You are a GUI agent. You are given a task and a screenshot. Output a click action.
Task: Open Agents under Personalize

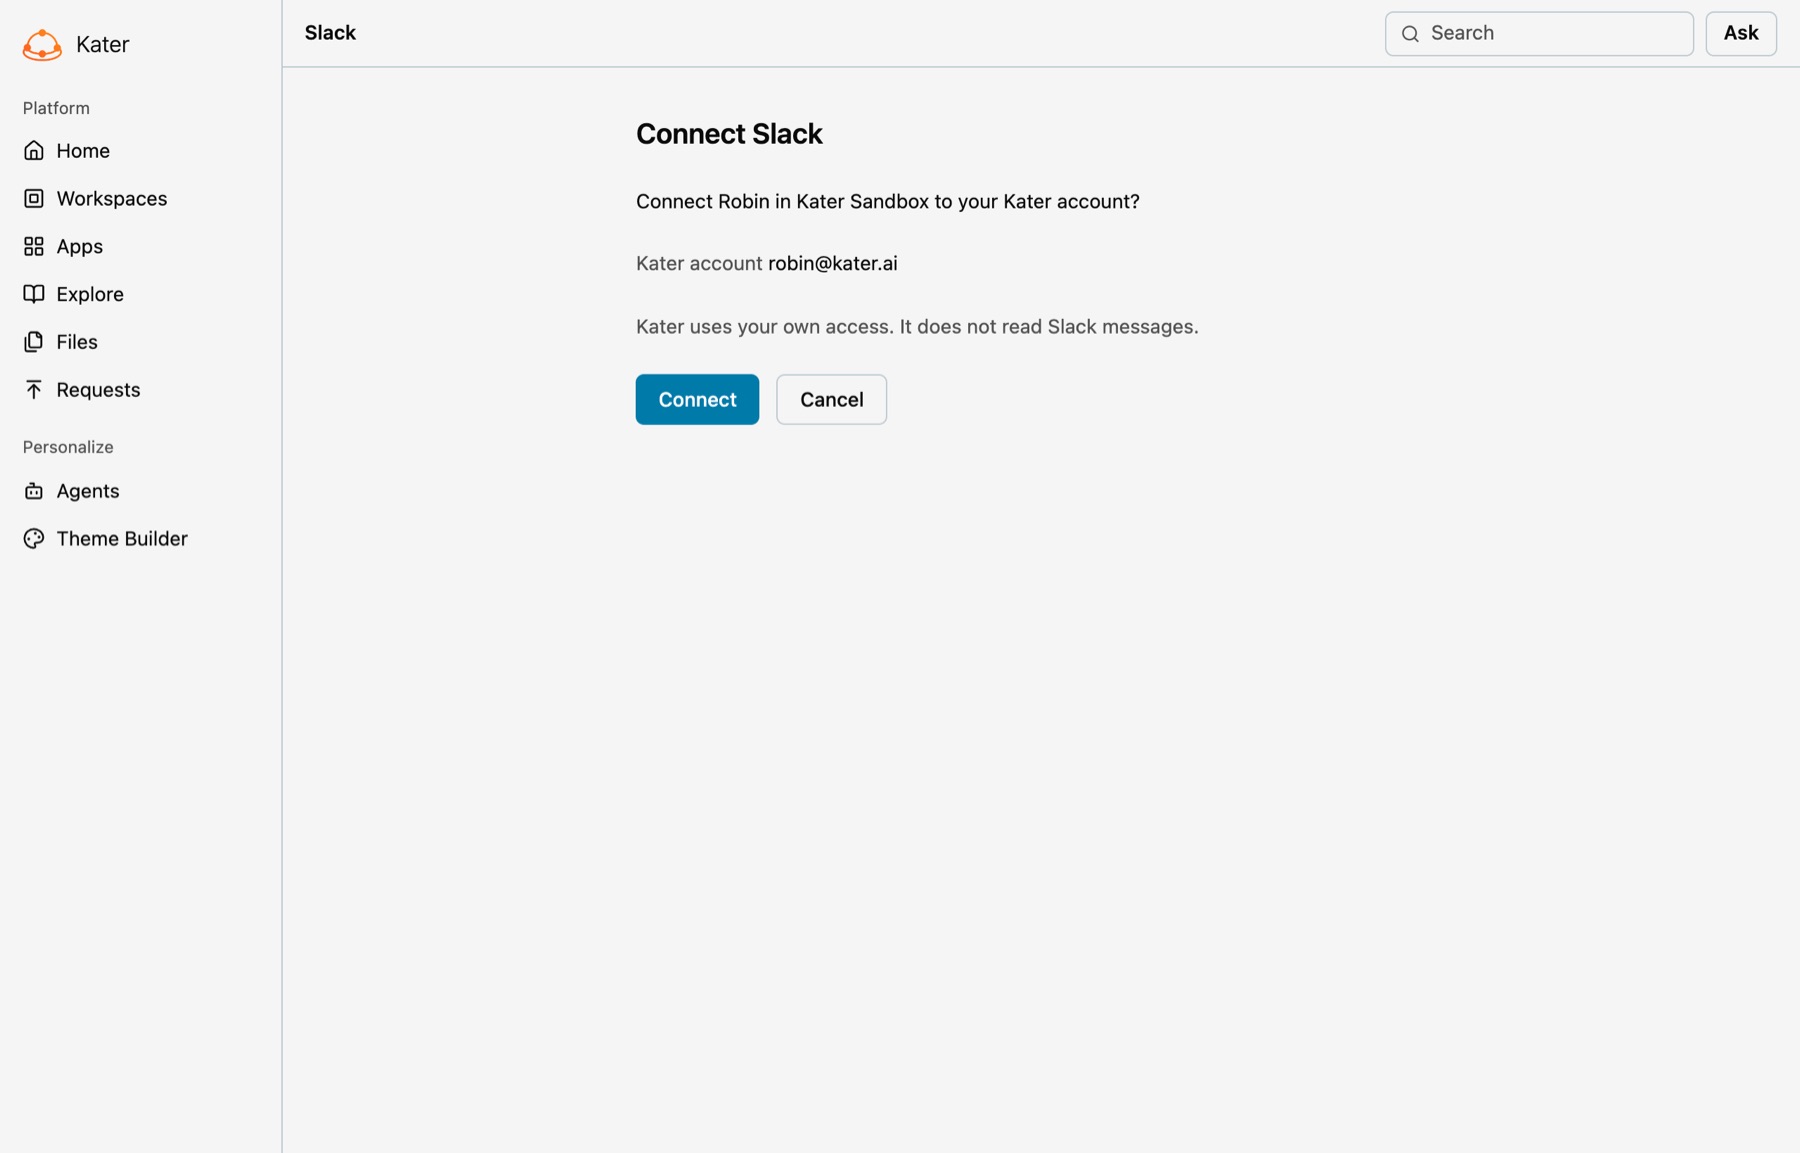point(88,491)
